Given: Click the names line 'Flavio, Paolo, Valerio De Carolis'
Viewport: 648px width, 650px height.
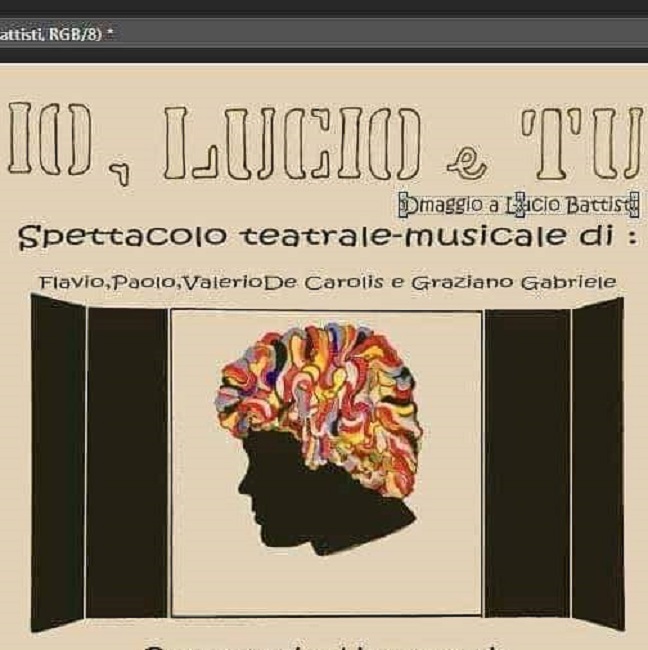Looking at the screenshot, I should tap(210, 283).
